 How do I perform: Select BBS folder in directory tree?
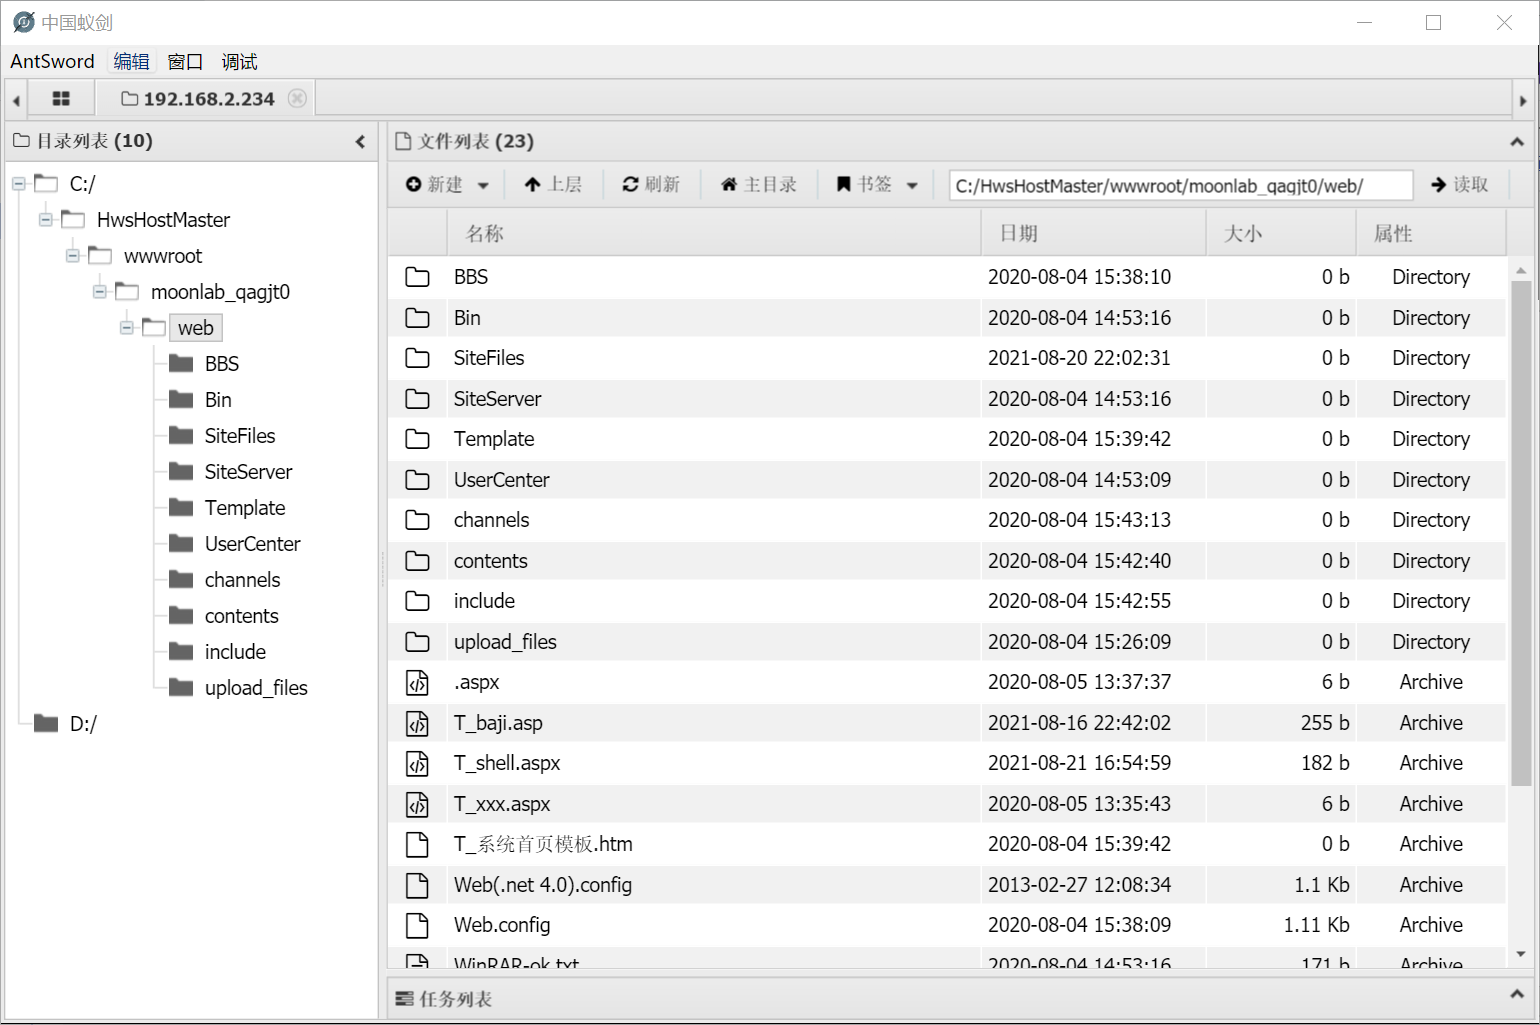point(222,364)
